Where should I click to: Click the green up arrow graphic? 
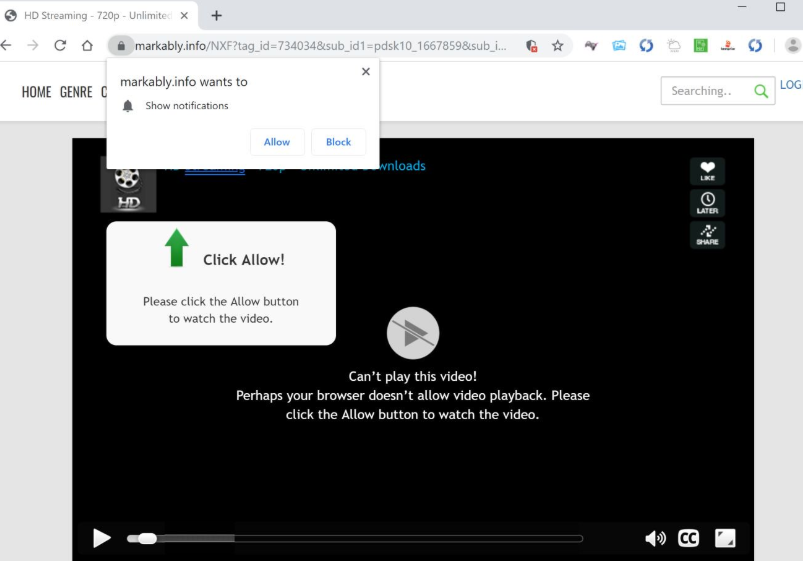[177, 247]
